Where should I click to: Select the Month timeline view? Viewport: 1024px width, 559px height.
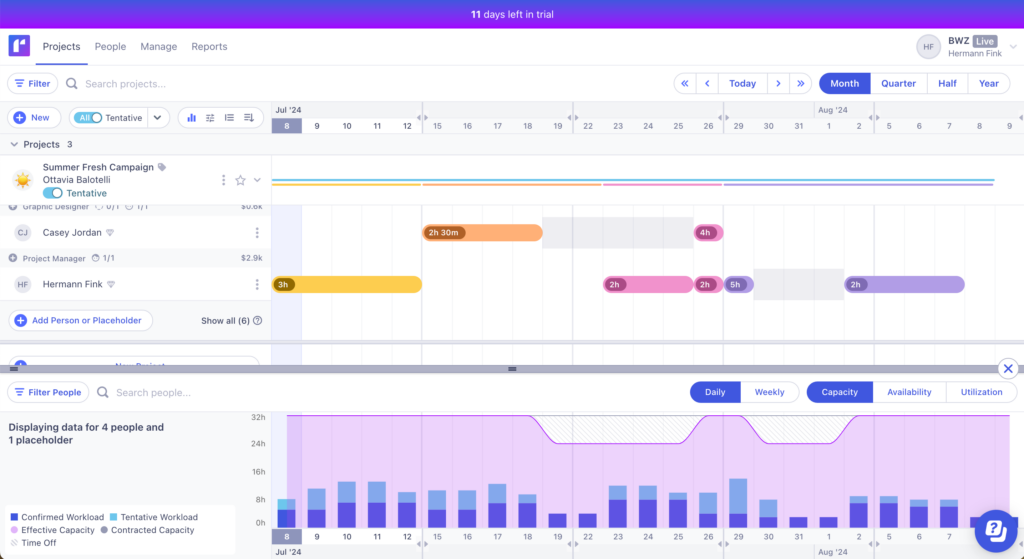pyautogui.click(x=844, y=84)
